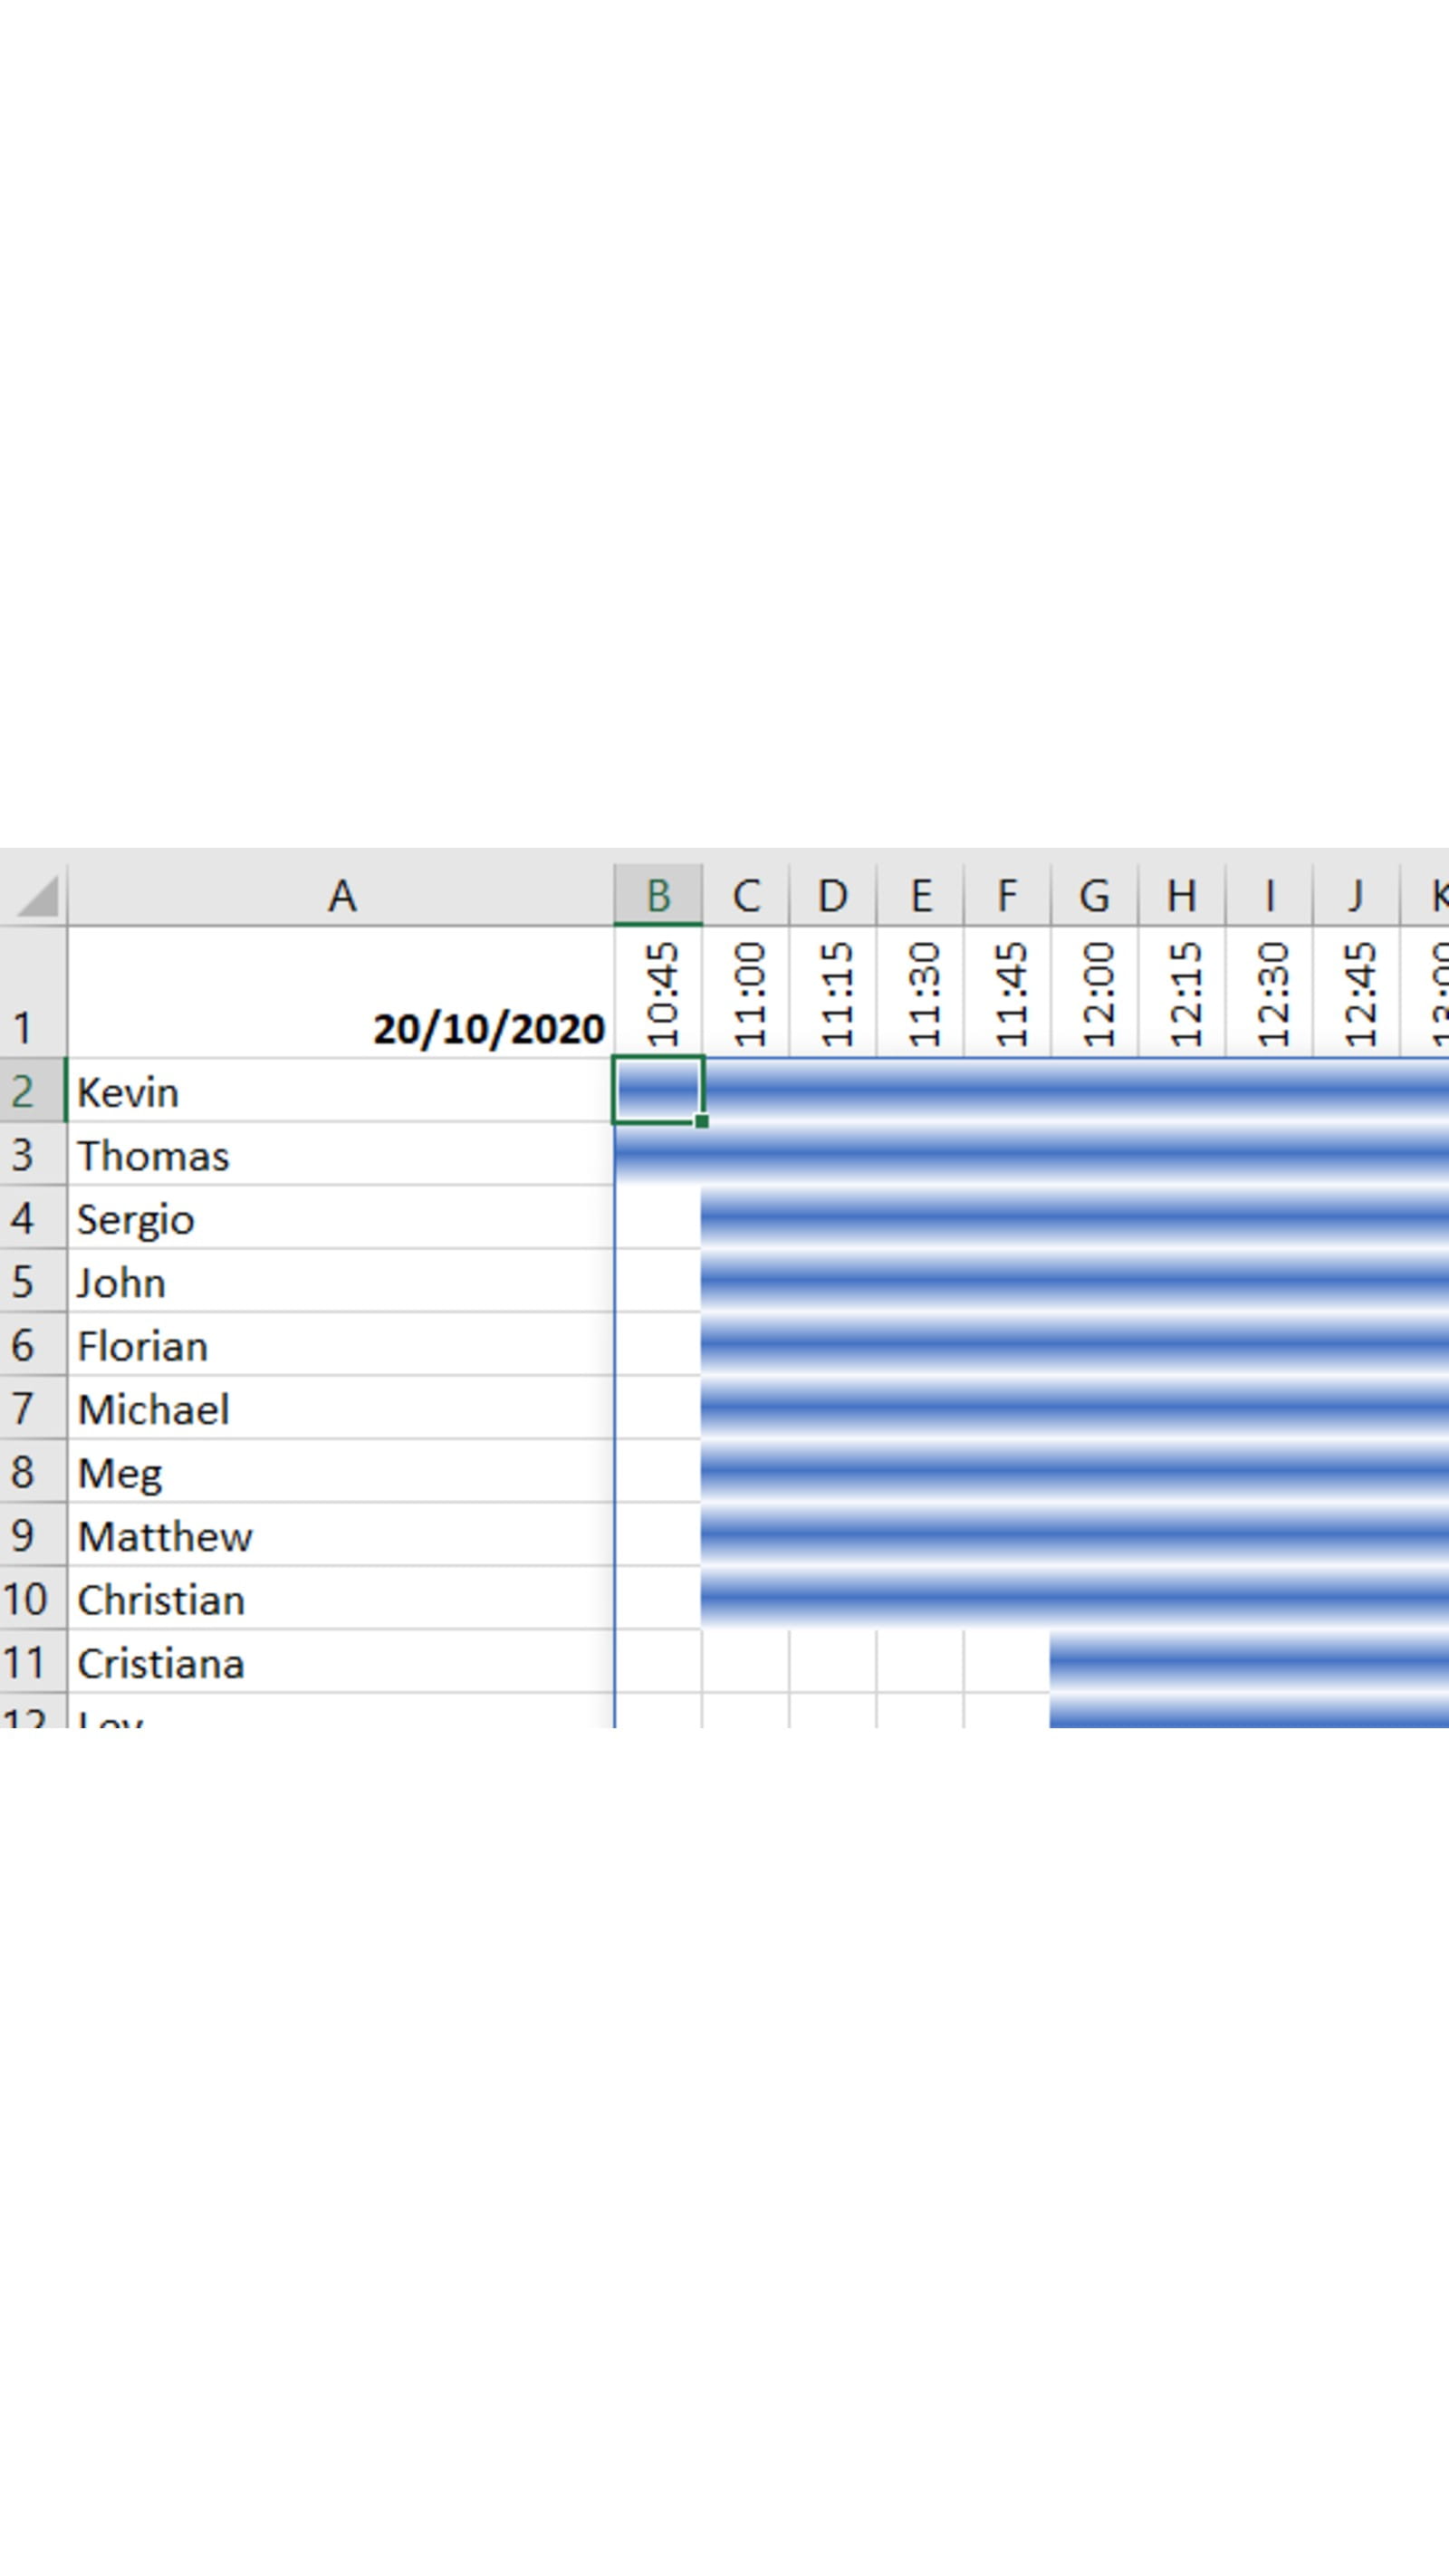Image resolution: width=1449 pixels, height=2576 pixels.
Task: Select the Cristiana name cell
Action: coord(340,1662)
